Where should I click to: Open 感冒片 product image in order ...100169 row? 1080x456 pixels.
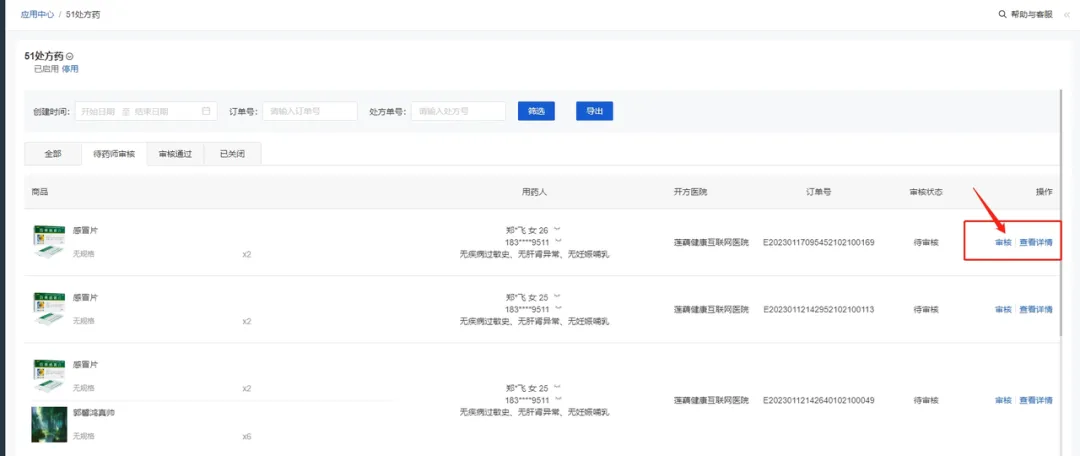[x=49, y=241]
